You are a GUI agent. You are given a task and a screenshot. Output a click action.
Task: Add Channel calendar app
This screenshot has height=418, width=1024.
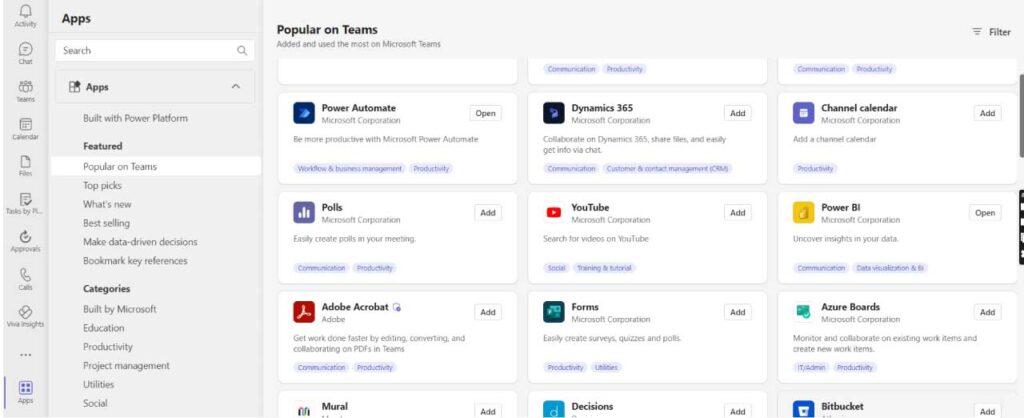(987, 113)
